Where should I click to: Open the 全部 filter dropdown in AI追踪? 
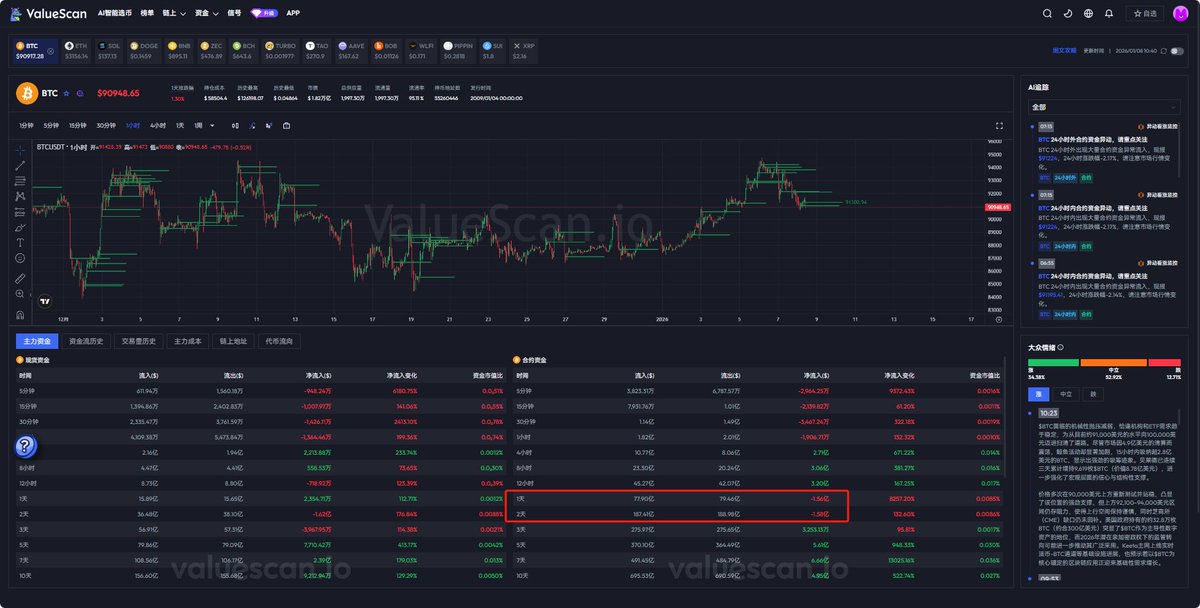tap(1104, 106)
